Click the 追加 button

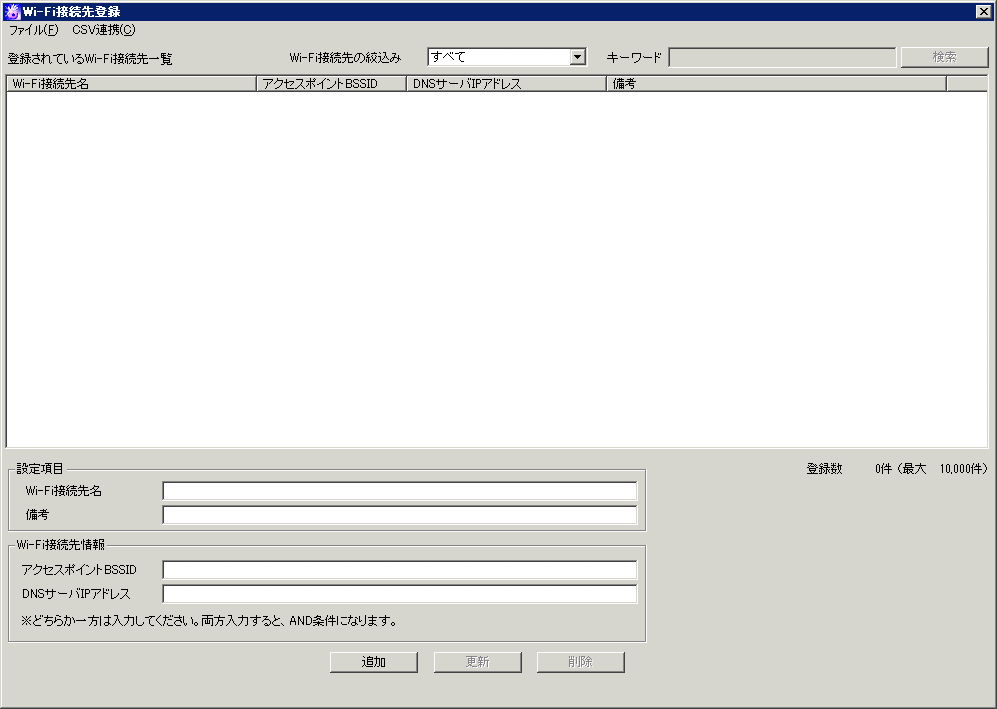[374, 662]
